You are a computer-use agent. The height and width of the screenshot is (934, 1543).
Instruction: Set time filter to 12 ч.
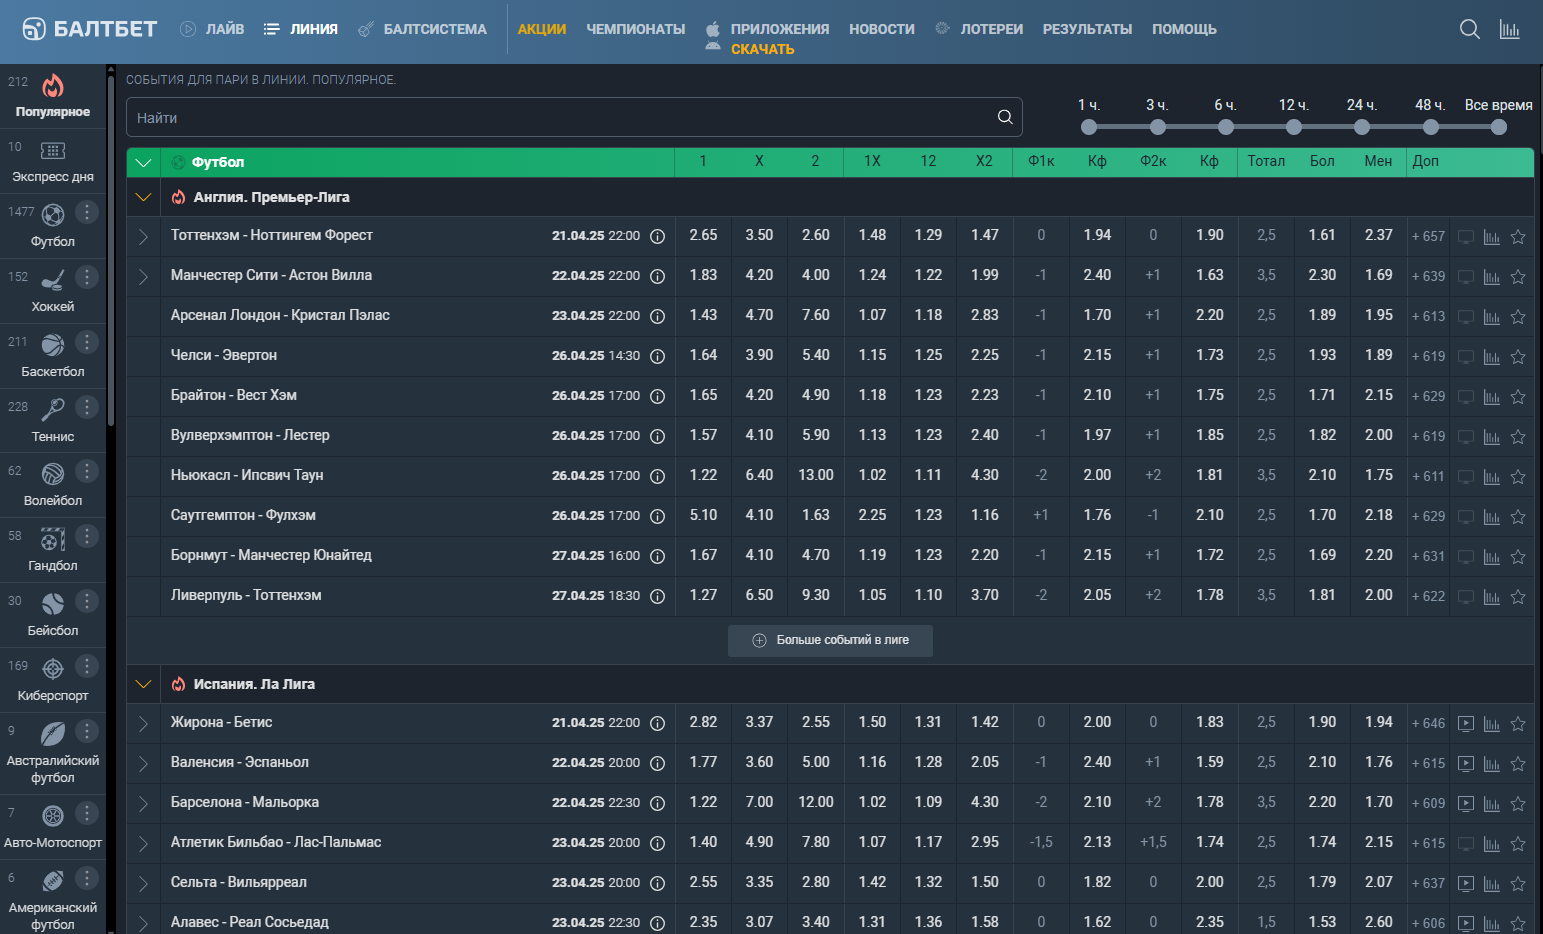tap(1294, 127)
